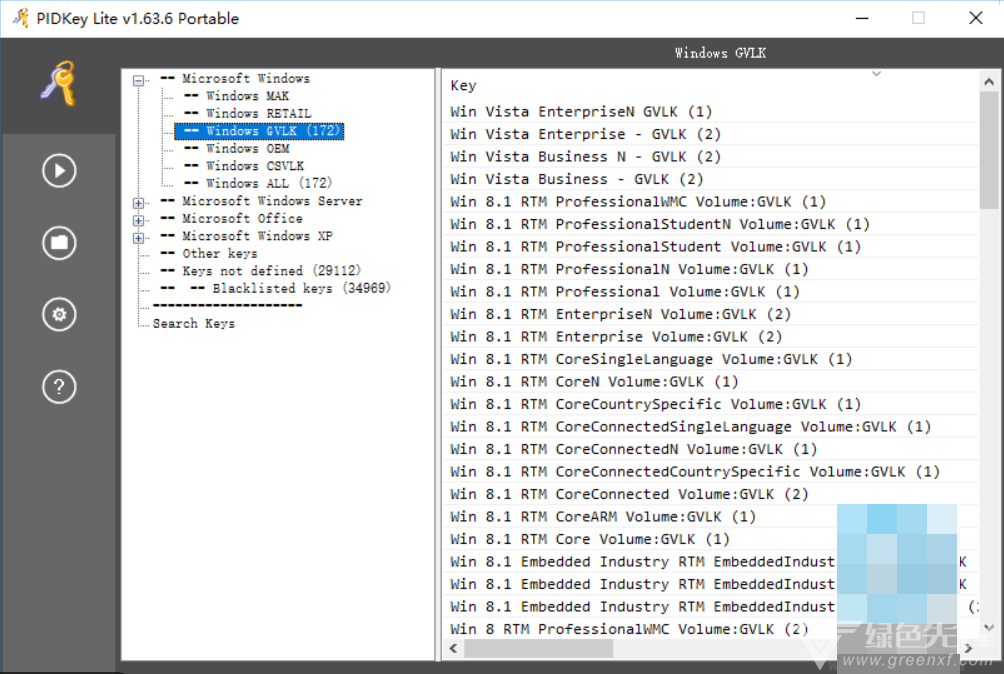The width and height of the screenshot is (1004, 674).
Task: Select Win 8.1 RTM CoreN row
Action: [711, 381]
